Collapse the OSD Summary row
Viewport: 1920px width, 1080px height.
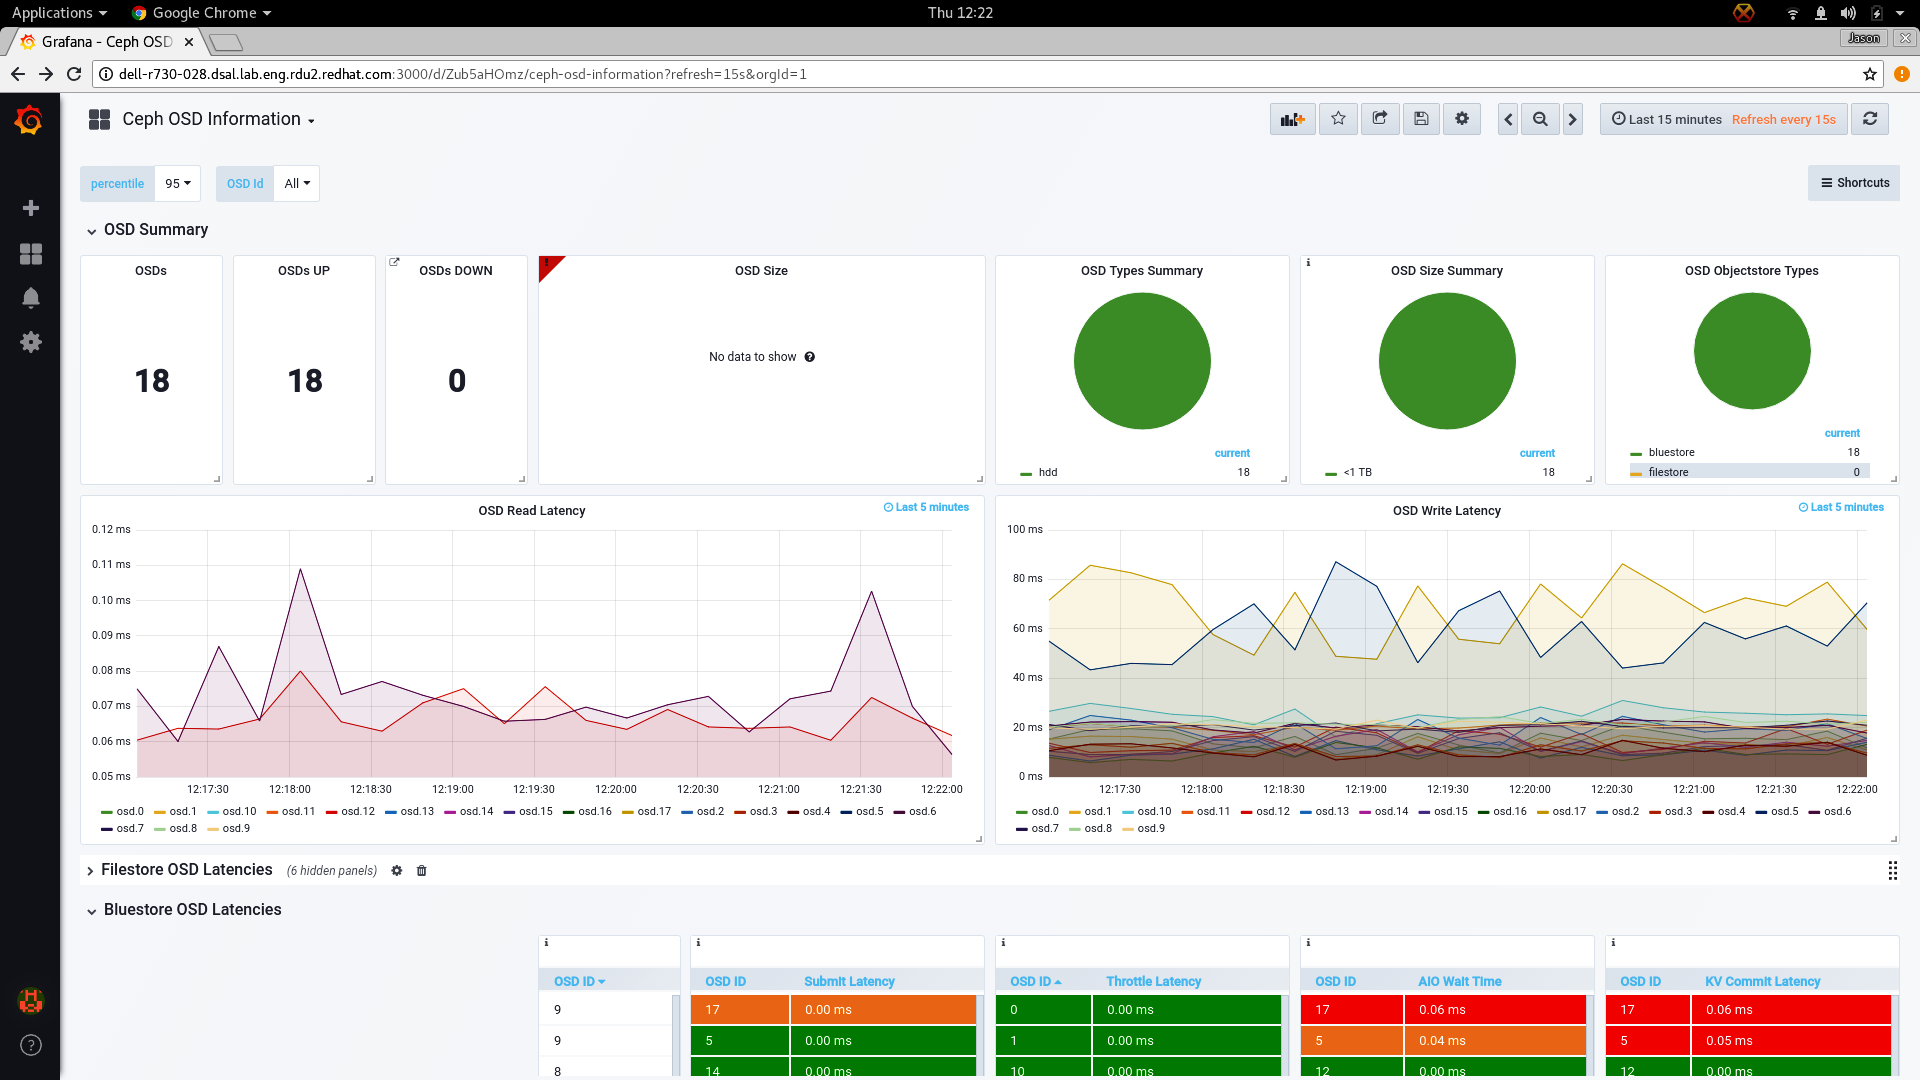(155, 230)
